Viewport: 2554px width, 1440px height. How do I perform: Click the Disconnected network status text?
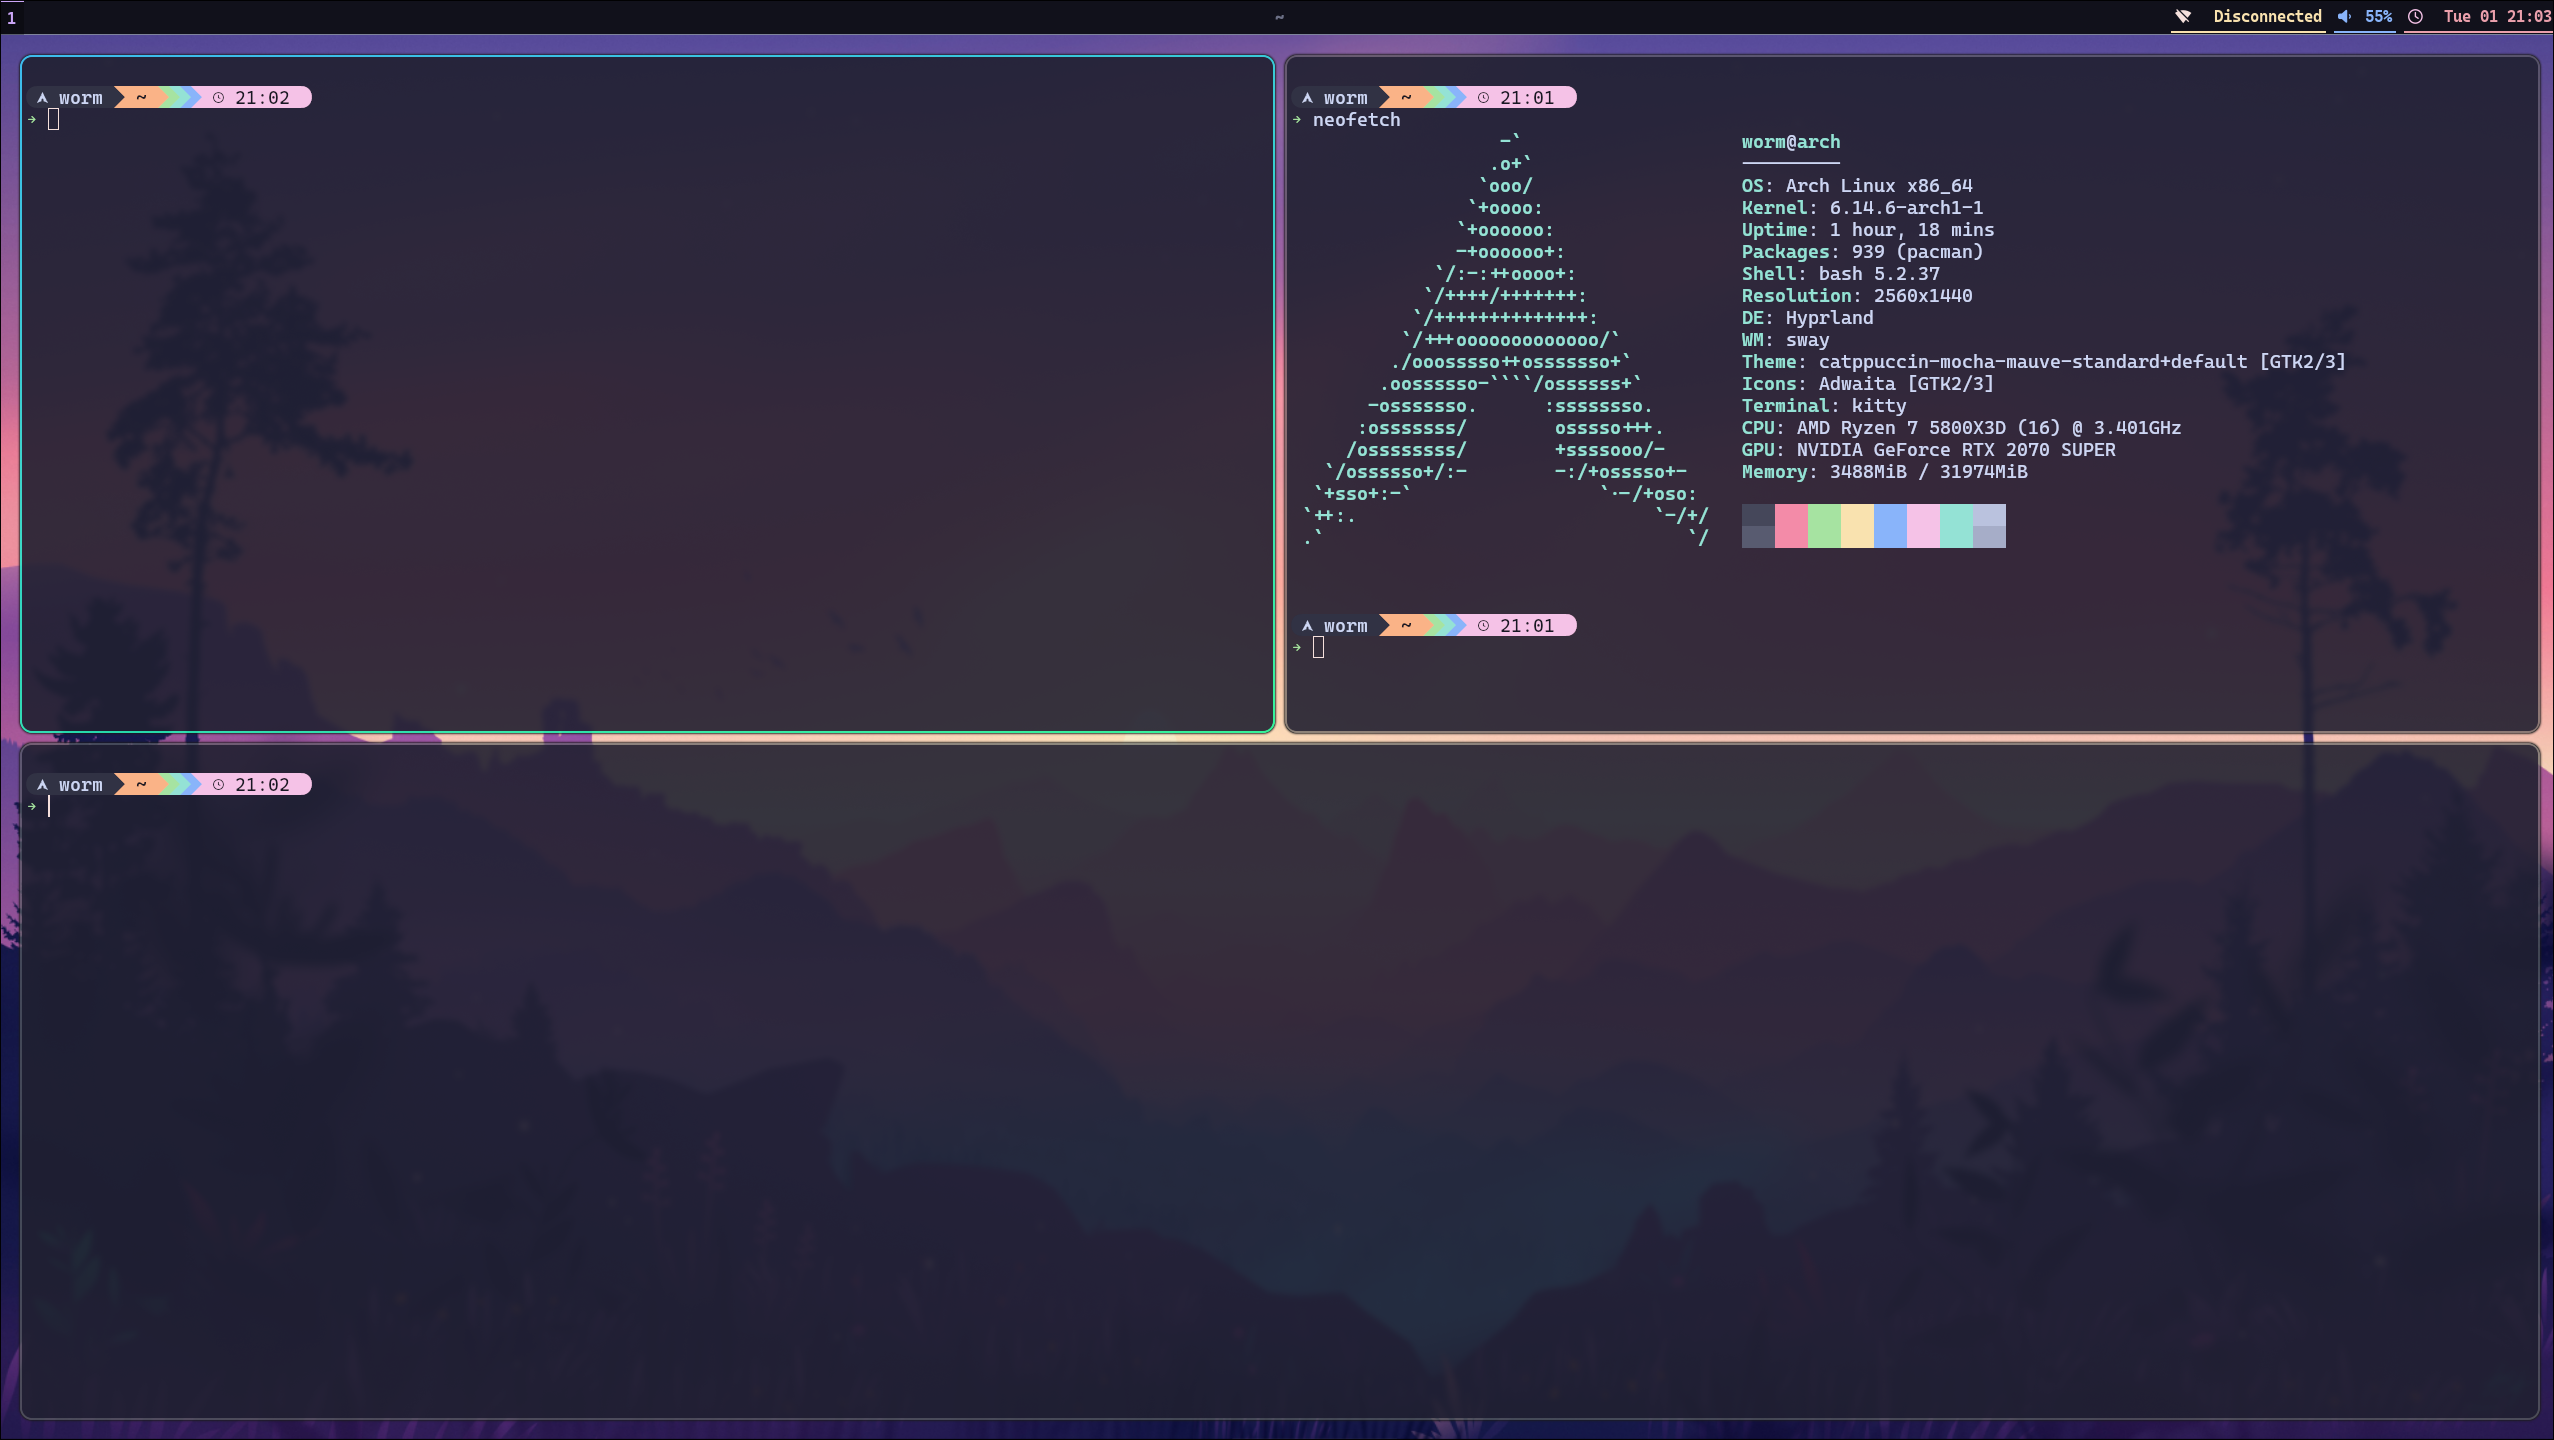point(2267,16)
